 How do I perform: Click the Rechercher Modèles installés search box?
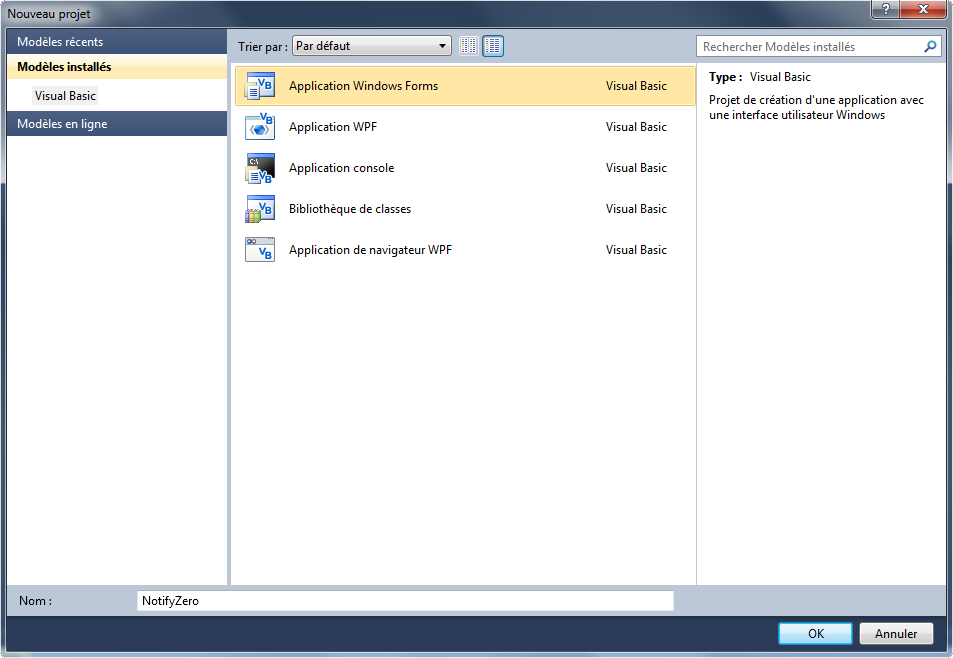click(808, 47)
